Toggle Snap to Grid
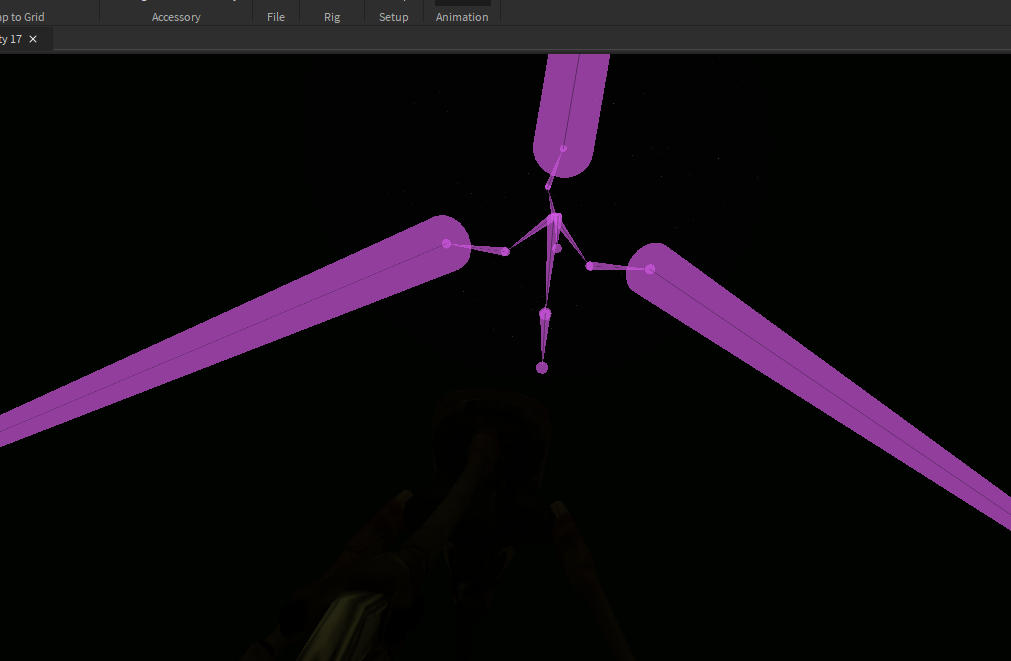 tap(20, 16)
